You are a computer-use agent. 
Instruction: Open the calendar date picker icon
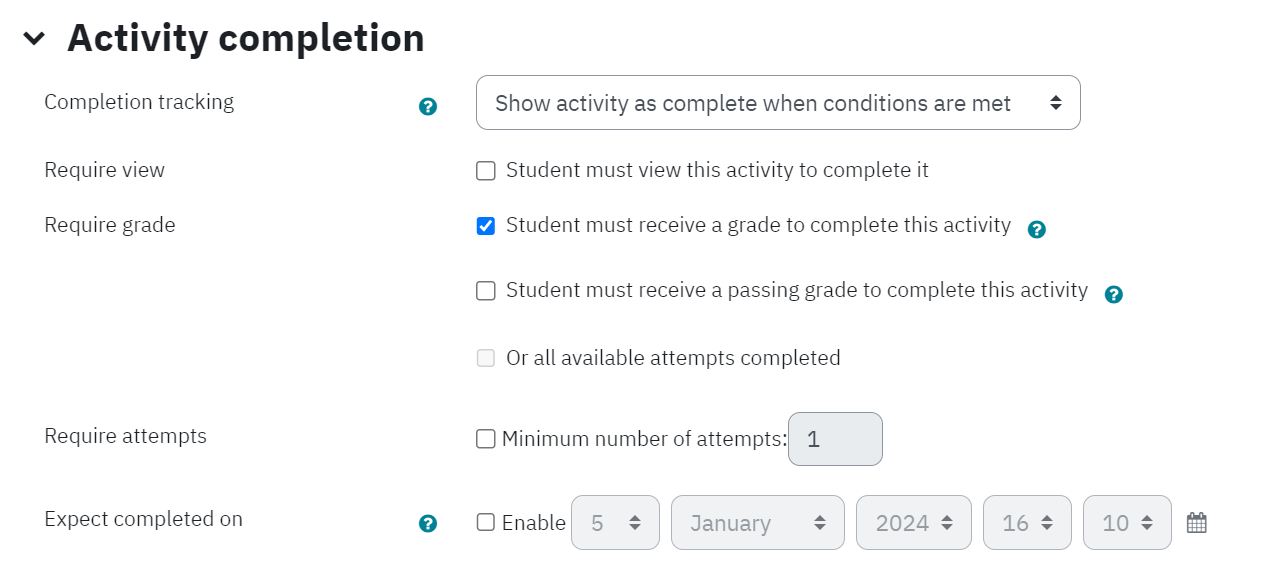(x=1197, y=522)
